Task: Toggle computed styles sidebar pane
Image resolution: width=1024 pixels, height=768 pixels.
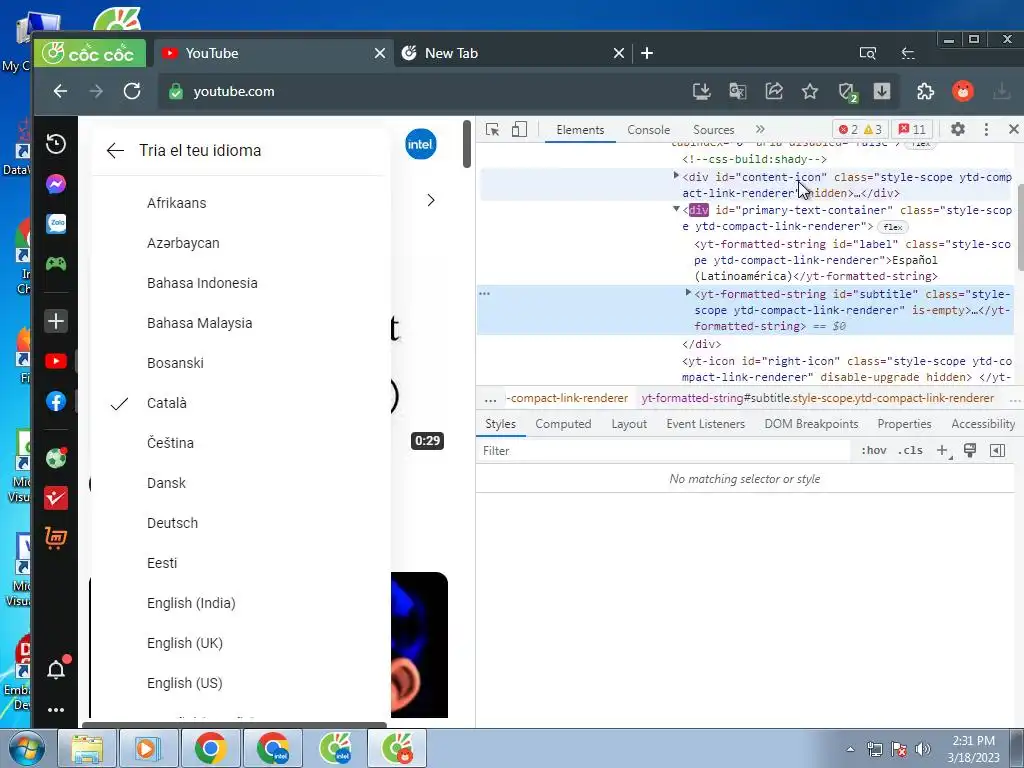Action: click(x=997, y=451)
